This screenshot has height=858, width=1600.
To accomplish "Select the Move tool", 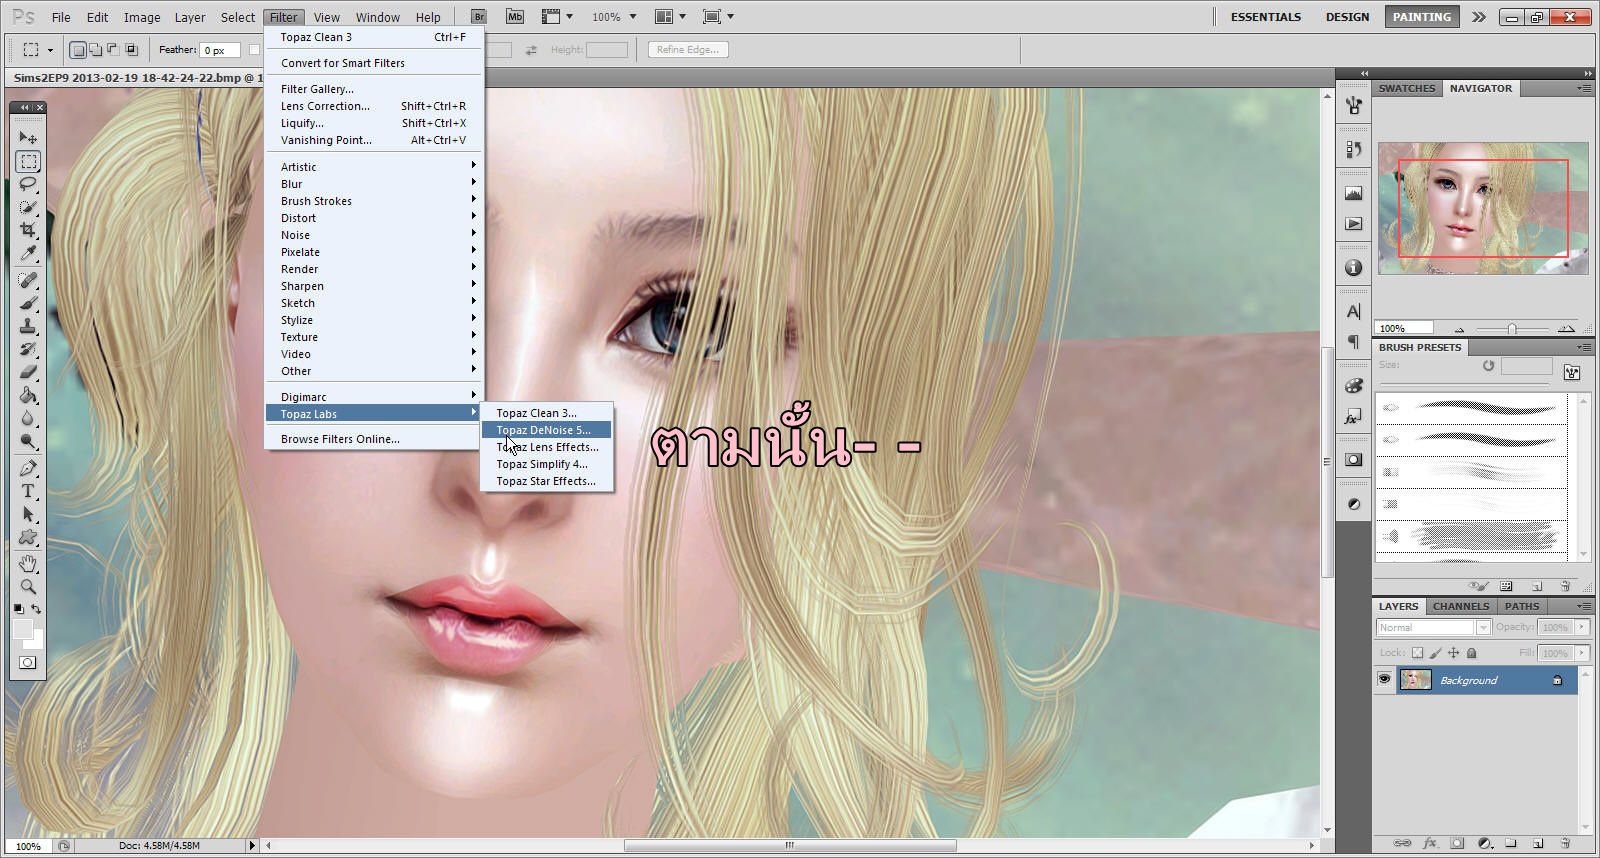I will point(28,138).
